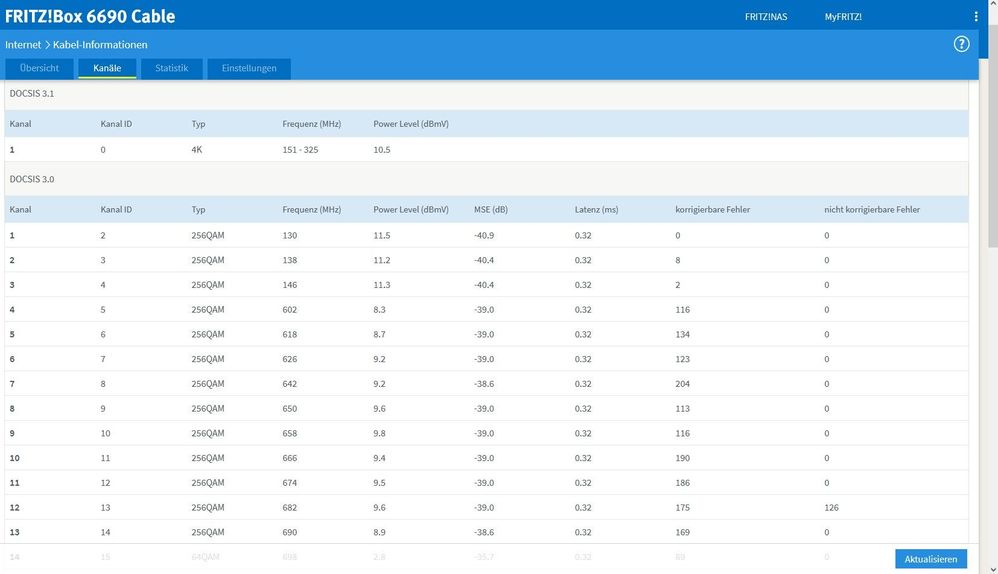Click the FRITZ!Box 6690 Cable title
Image resolution: width=998 pixels, height=574 pixels.
pyautogui.click(x=90, y=16)
